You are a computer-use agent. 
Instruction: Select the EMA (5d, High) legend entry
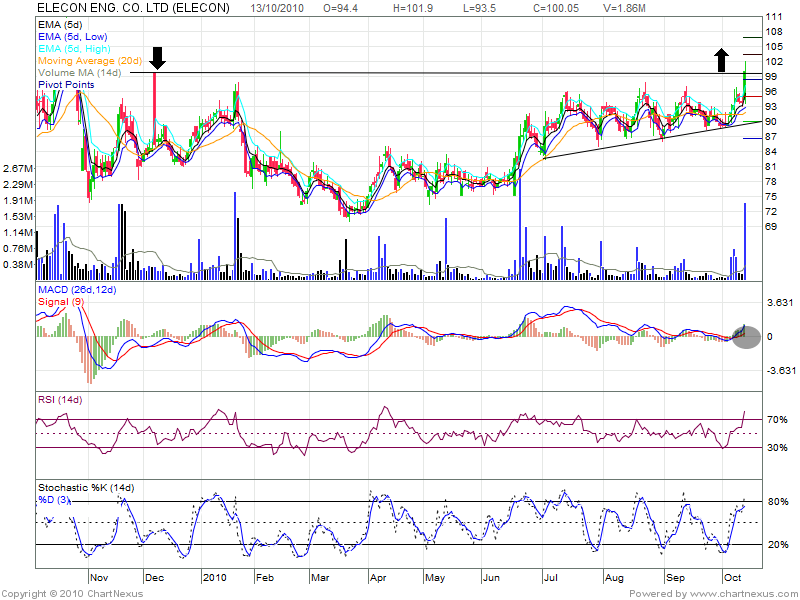click(76, 48)
